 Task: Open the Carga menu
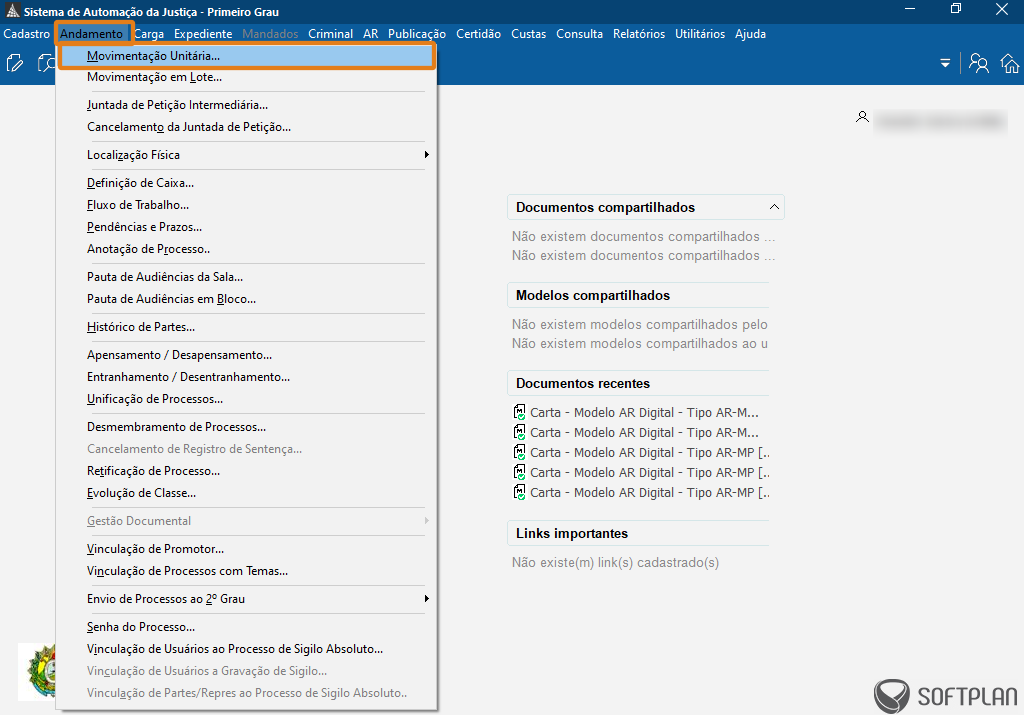click(149, 34)
